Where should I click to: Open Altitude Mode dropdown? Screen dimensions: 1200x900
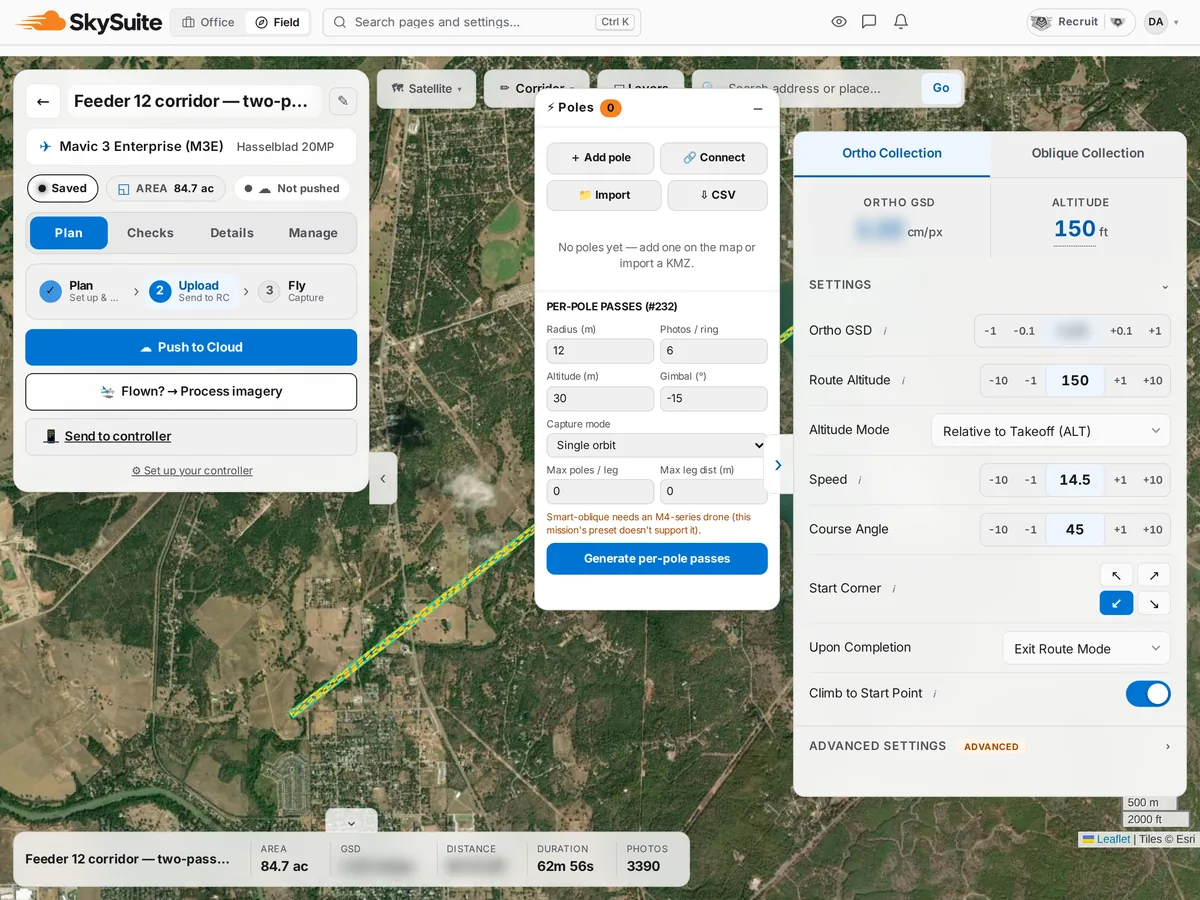pyautogui.click(x=1051, y=431)
